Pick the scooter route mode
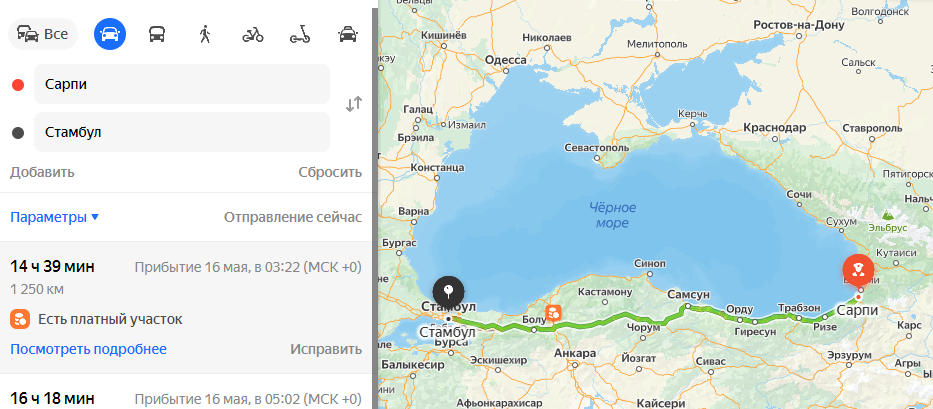The height and width of the screenshot is (409, 933). coord(300,35)
